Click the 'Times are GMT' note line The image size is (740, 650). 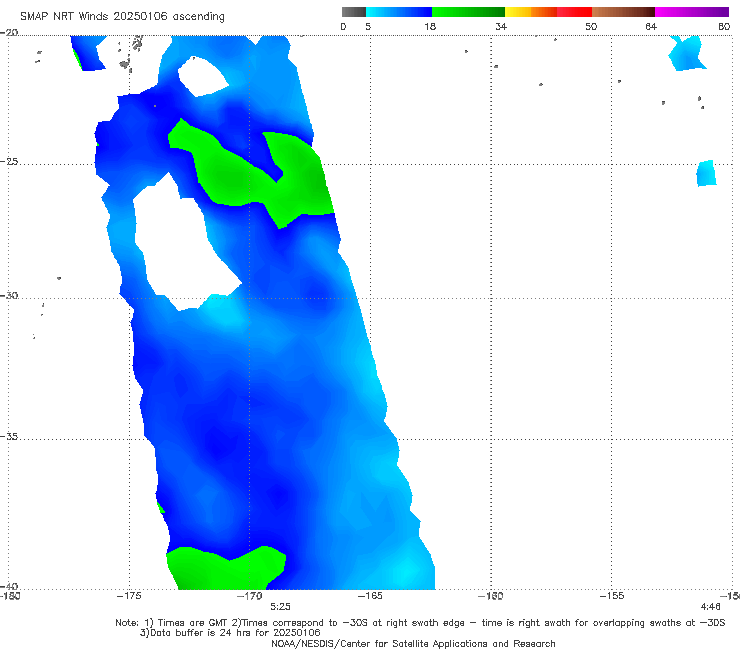point(420,623)
